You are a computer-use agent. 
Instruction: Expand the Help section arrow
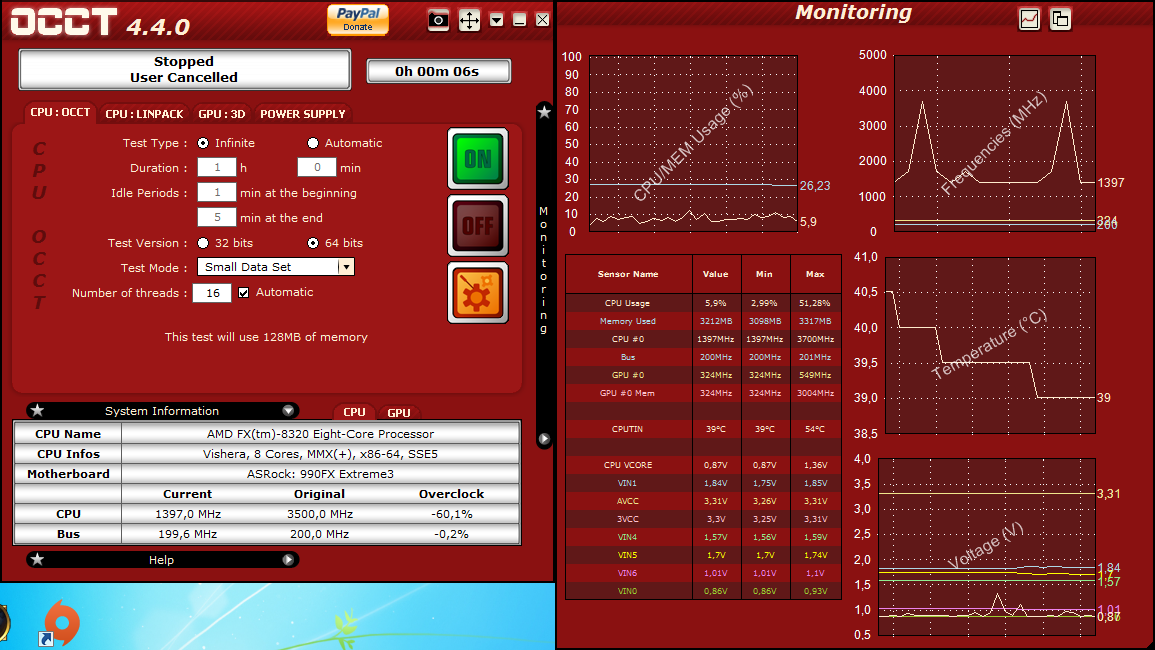click(x=288, y=559)
